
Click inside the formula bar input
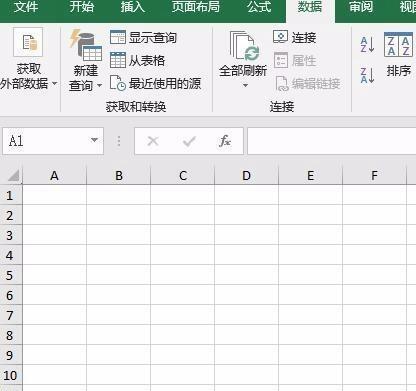pos(332,141)
